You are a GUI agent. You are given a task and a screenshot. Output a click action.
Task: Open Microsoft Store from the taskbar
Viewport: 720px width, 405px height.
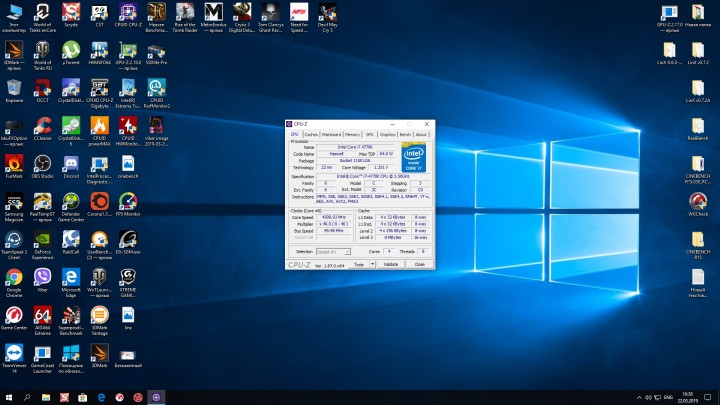coord(83,397)
